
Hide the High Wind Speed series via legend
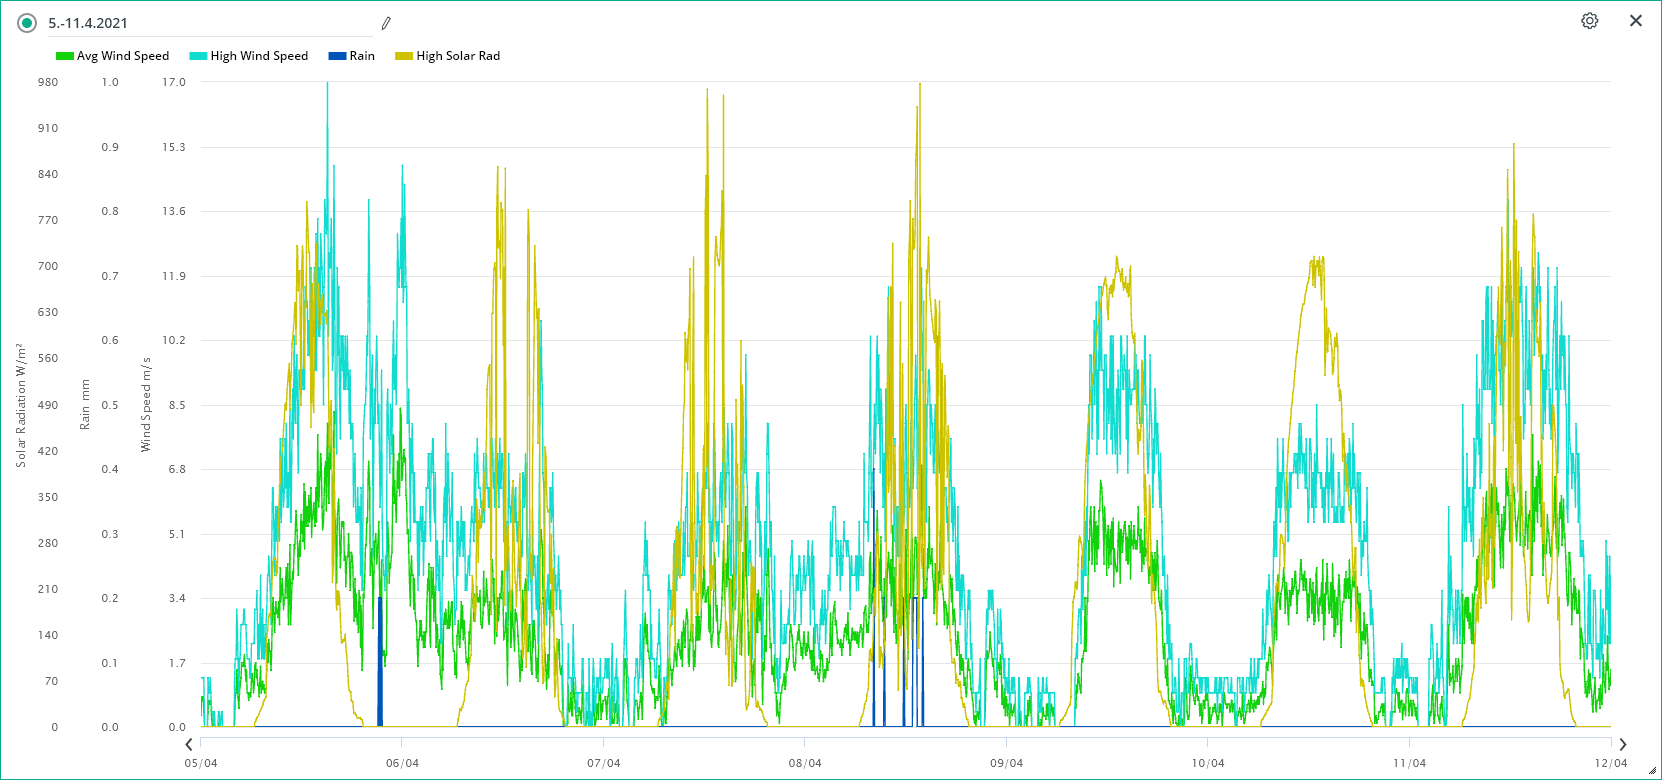[x=258, y=56]
